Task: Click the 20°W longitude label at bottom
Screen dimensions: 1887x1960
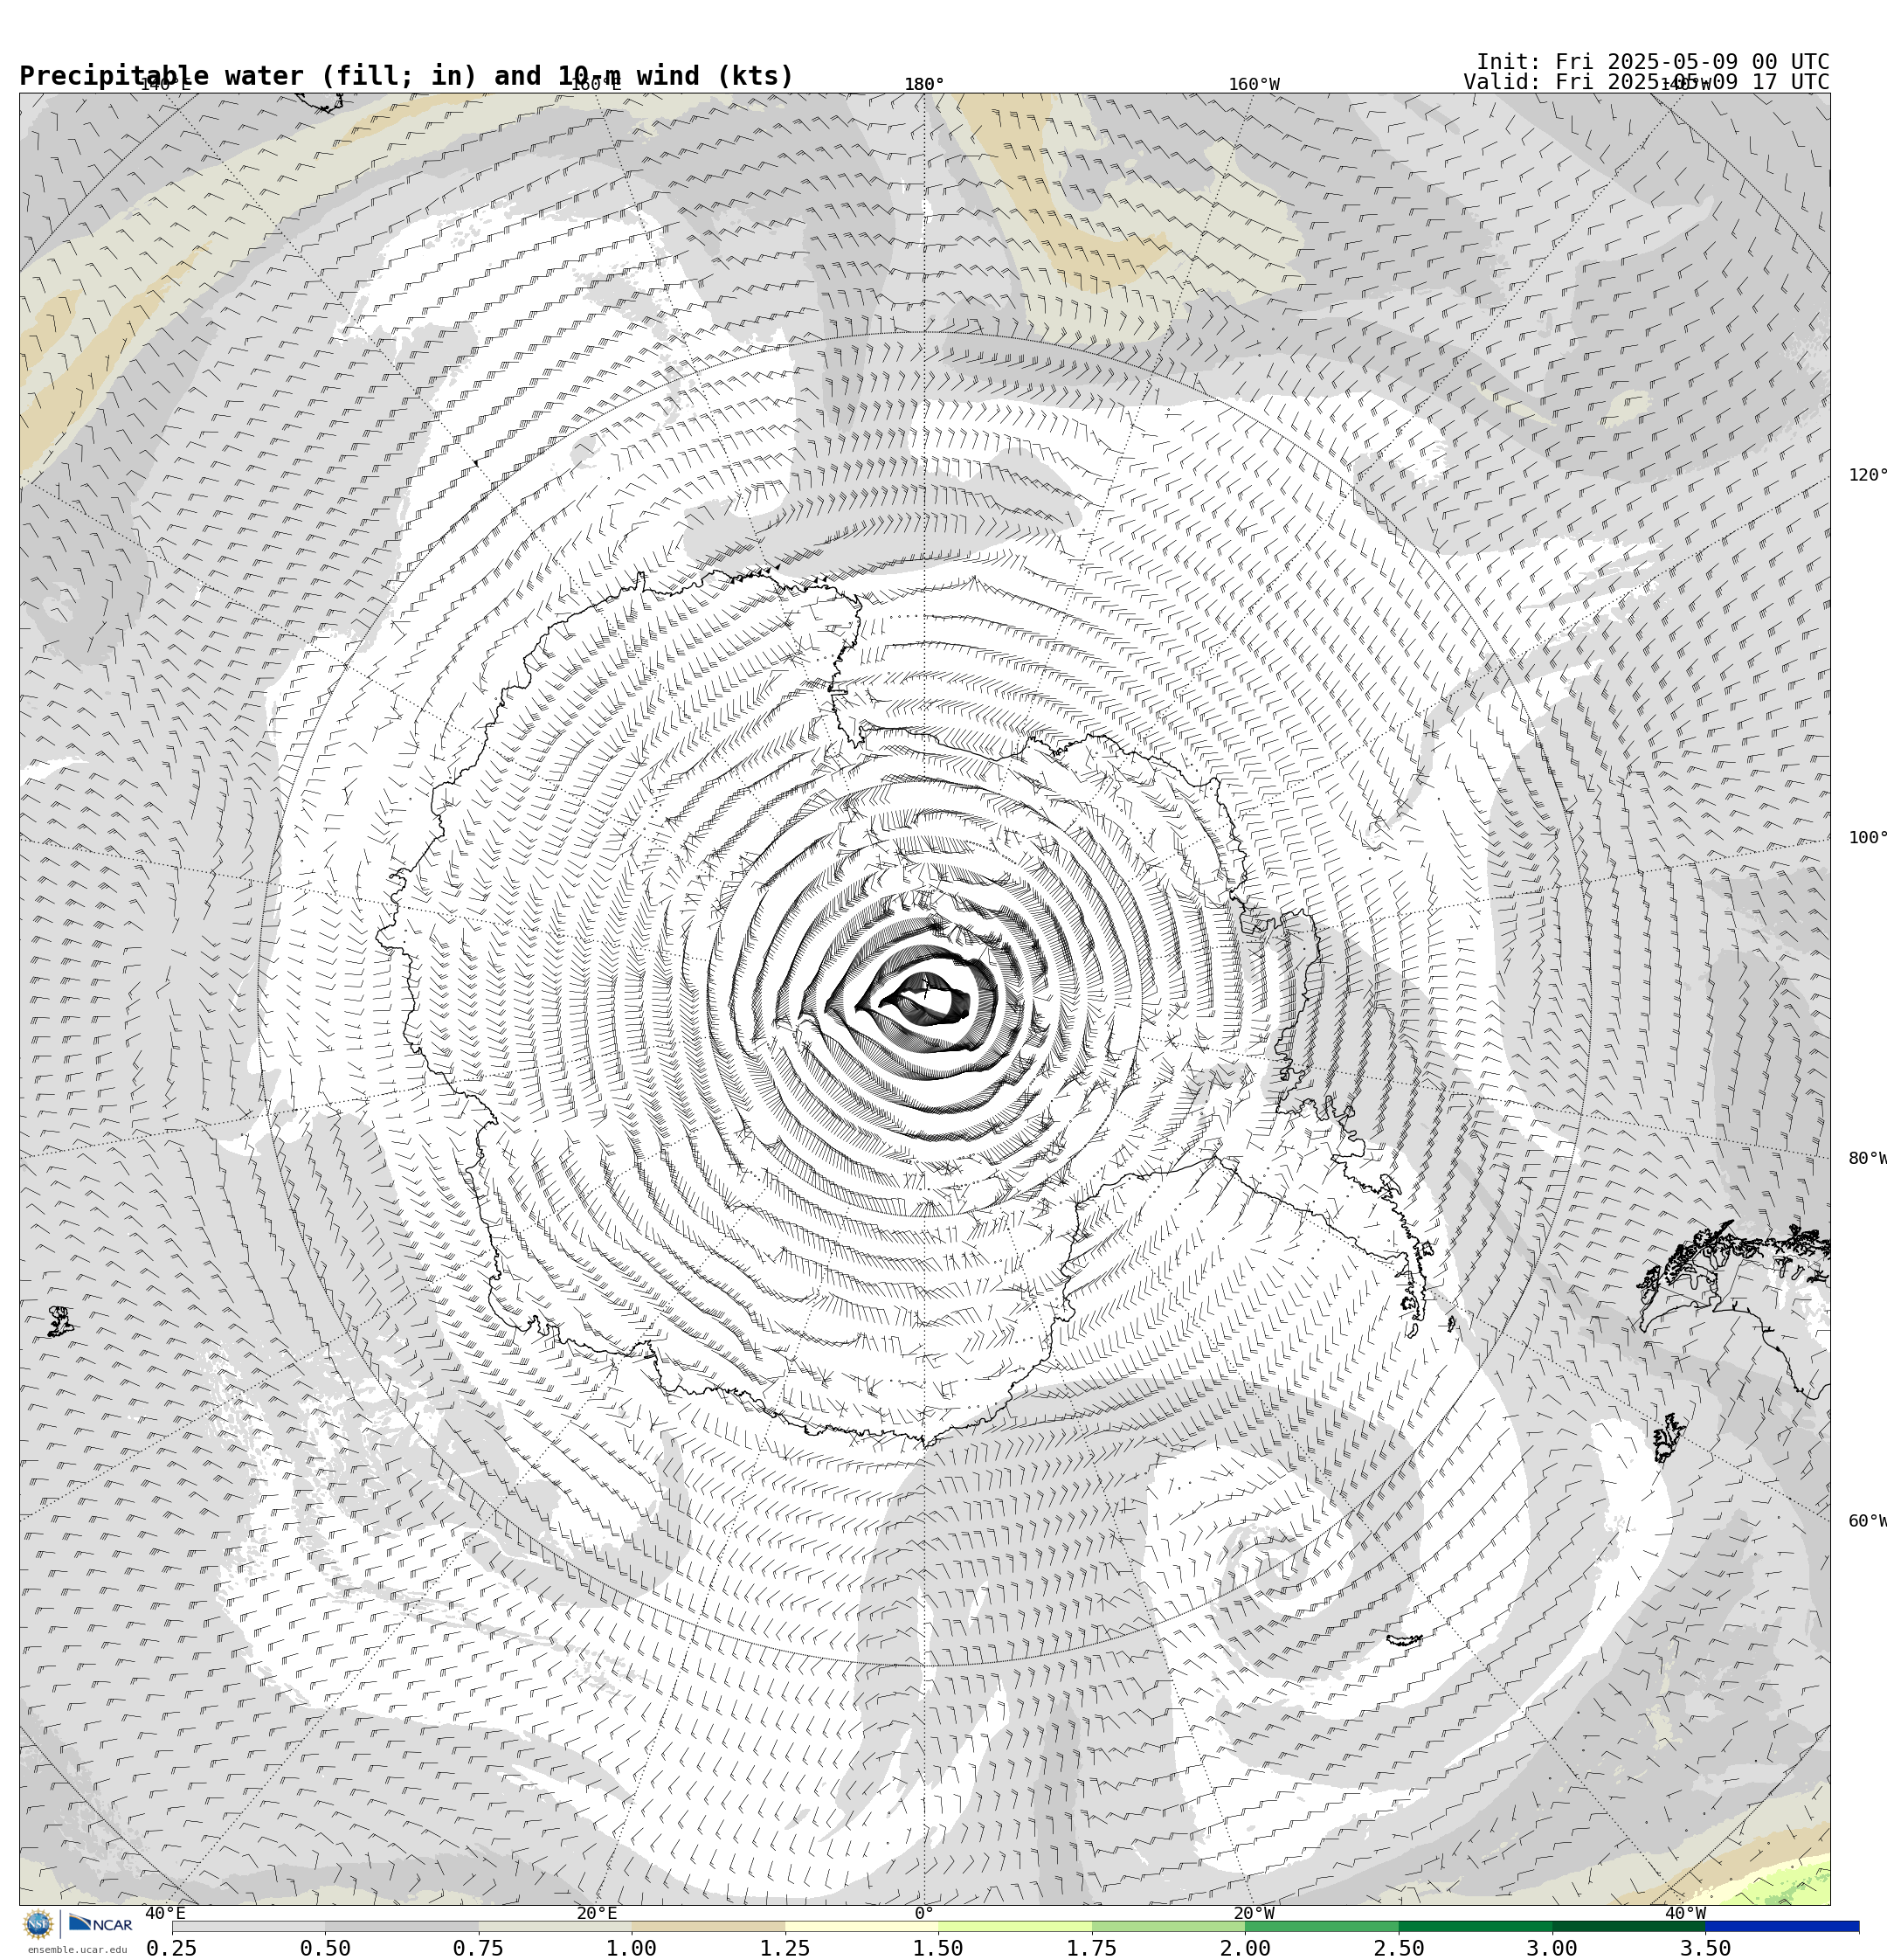Action: point(1254,1913)
